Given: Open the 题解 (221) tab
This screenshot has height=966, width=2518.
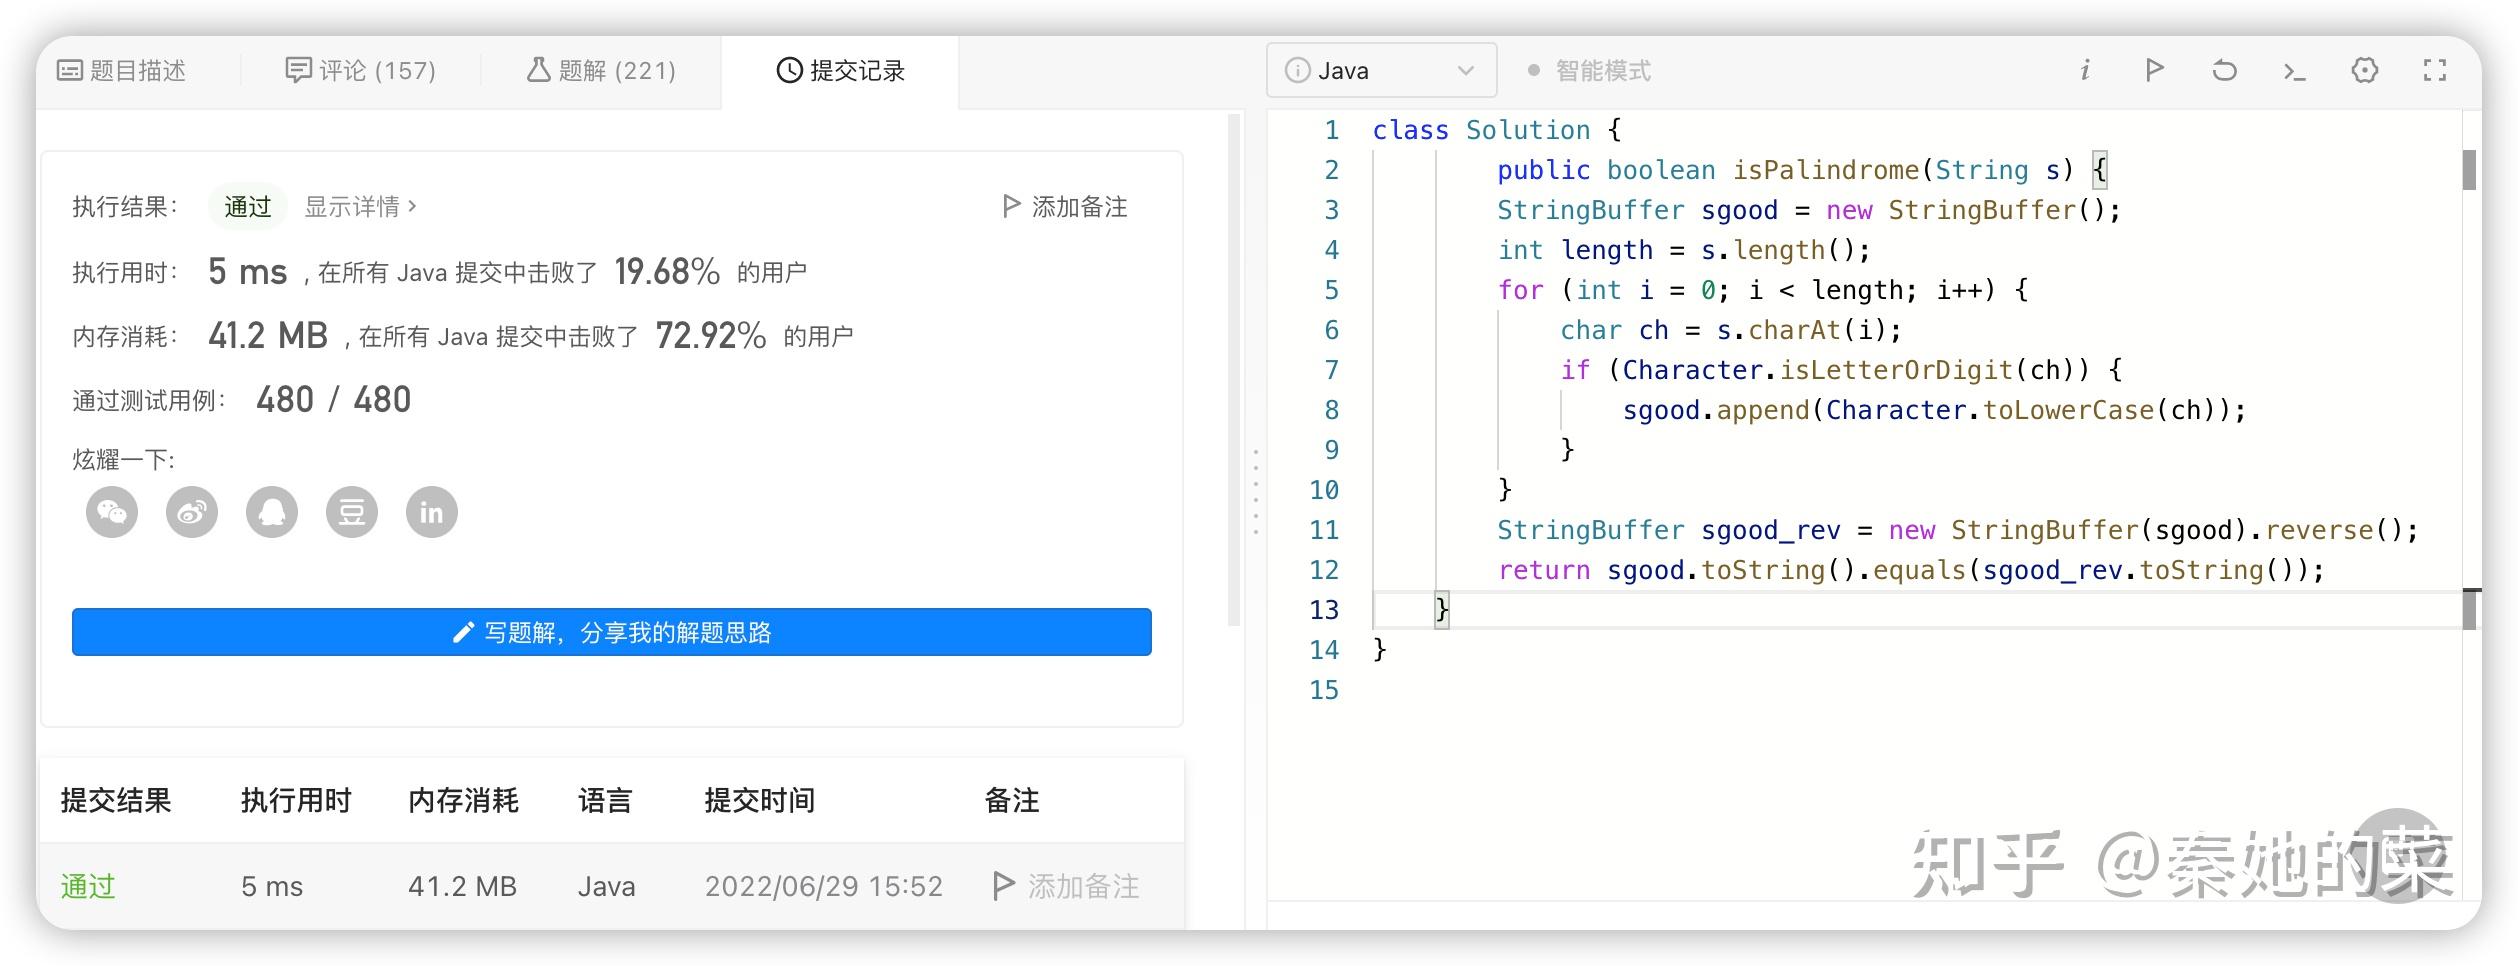Looking at the screenshot, I should tap(599, 70).
